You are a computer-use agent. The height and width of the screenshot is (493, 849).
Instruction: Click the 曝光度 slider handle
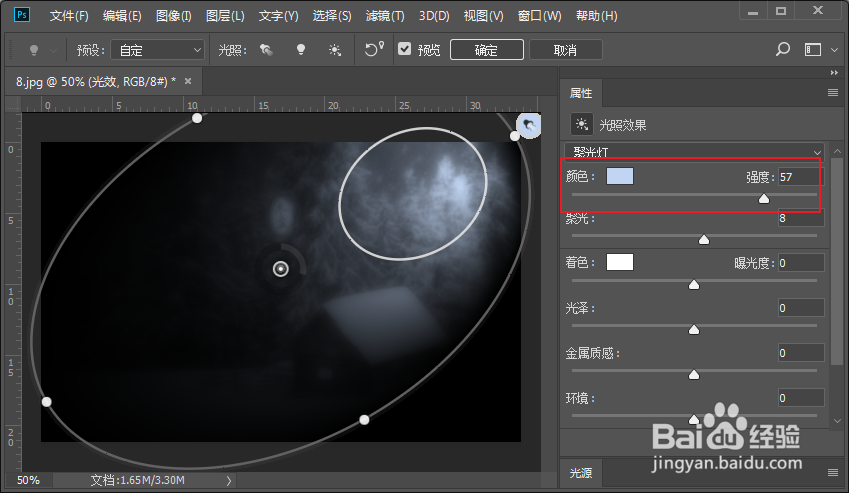click(x=694, y=285)
